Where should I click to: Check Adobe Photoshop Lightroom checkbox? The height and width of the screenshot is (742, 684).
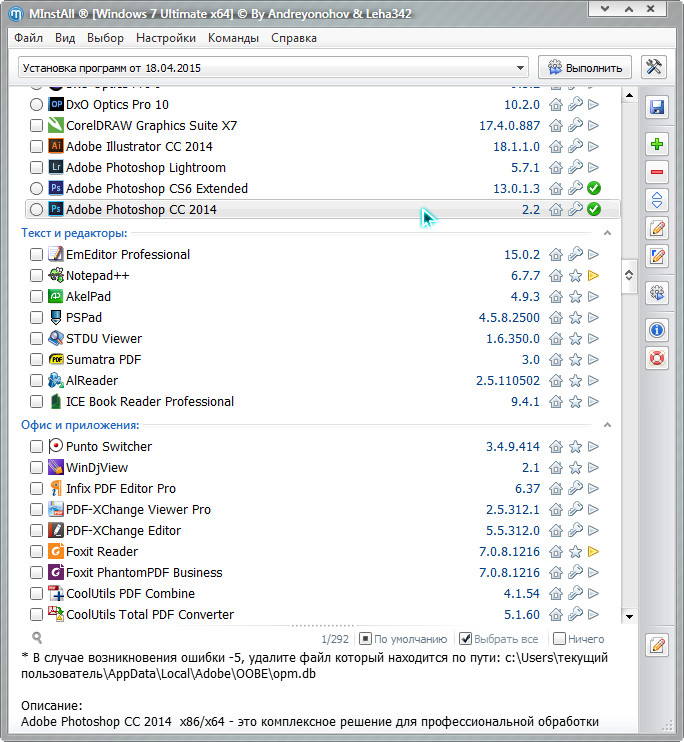pyautogui.click(x=36, y=168)
